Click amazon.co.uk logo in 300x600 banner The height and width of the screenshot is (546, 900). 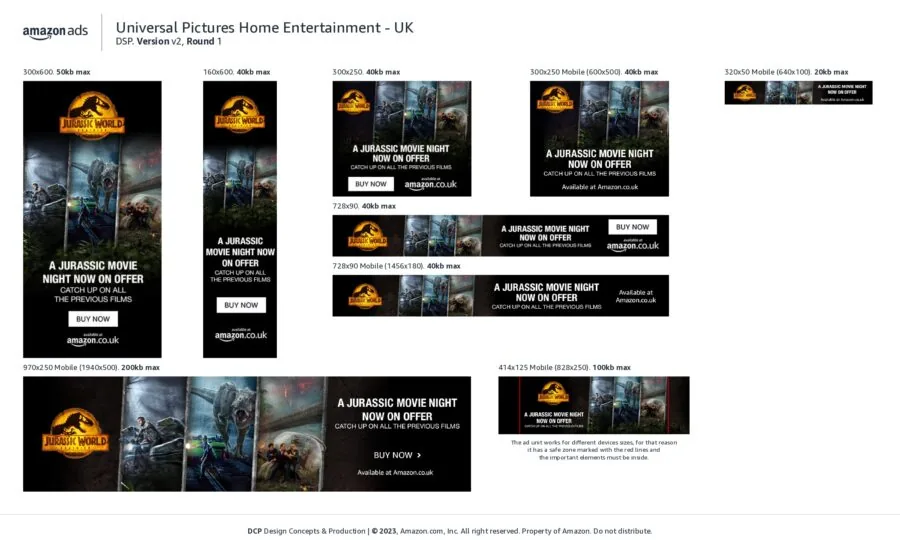[x=93, y=339]
